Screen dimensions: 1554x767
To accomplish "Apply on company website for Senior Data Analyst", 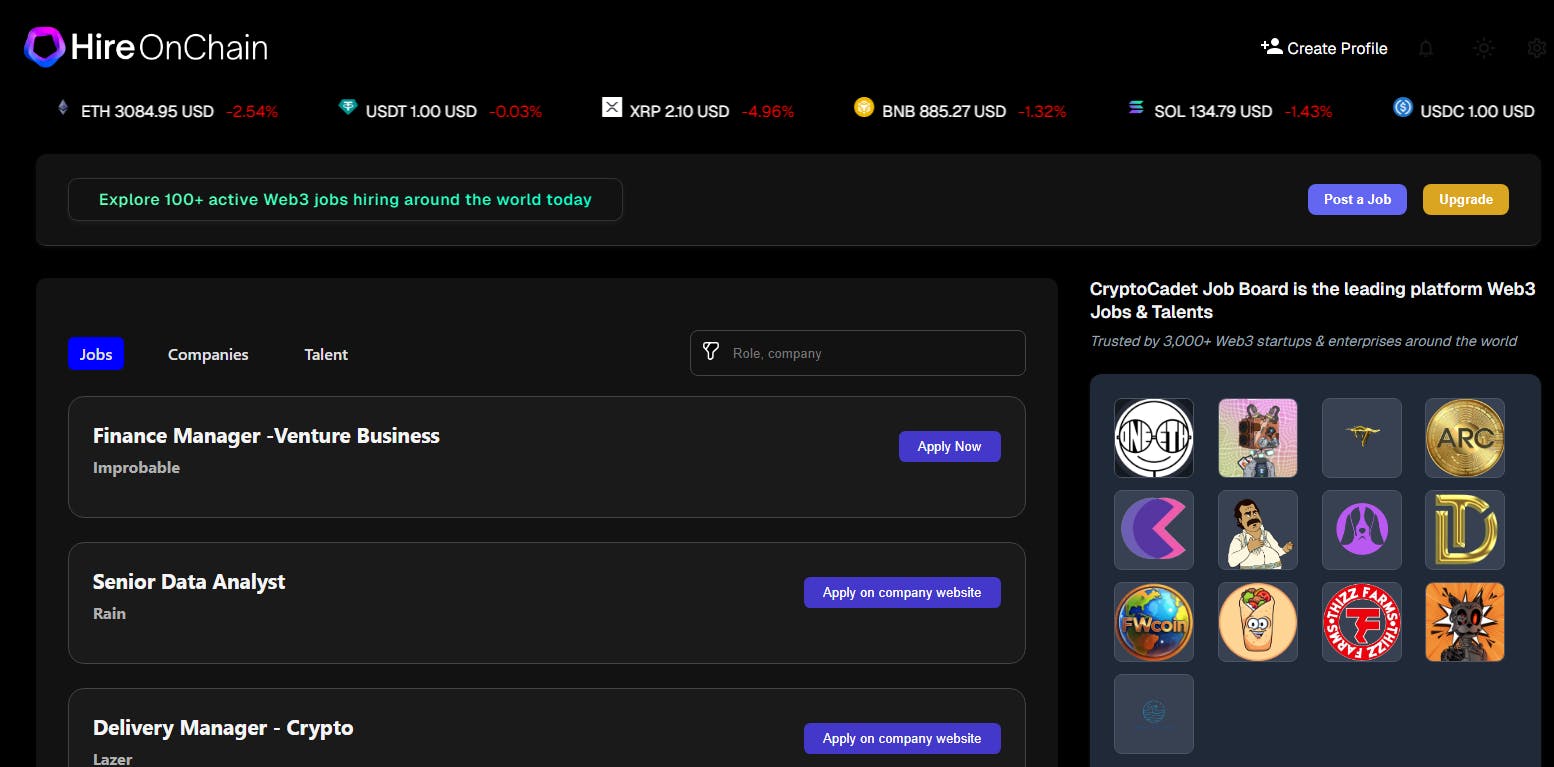I will pyautogui.click(x=902, y=592).
